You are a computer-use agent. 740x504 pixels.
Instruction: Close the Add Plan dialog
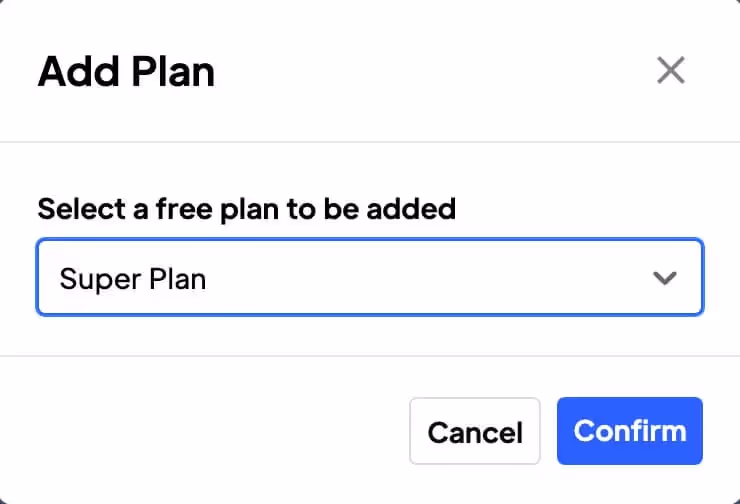[670, 71]
